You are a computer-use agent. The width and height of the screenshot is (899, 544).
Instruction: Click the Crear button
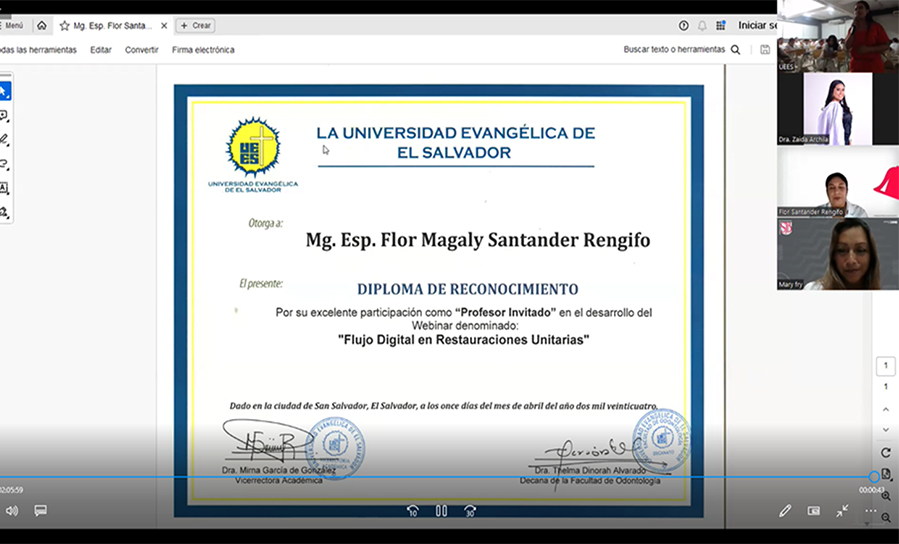pyautogui.click(x=196, y=25)
